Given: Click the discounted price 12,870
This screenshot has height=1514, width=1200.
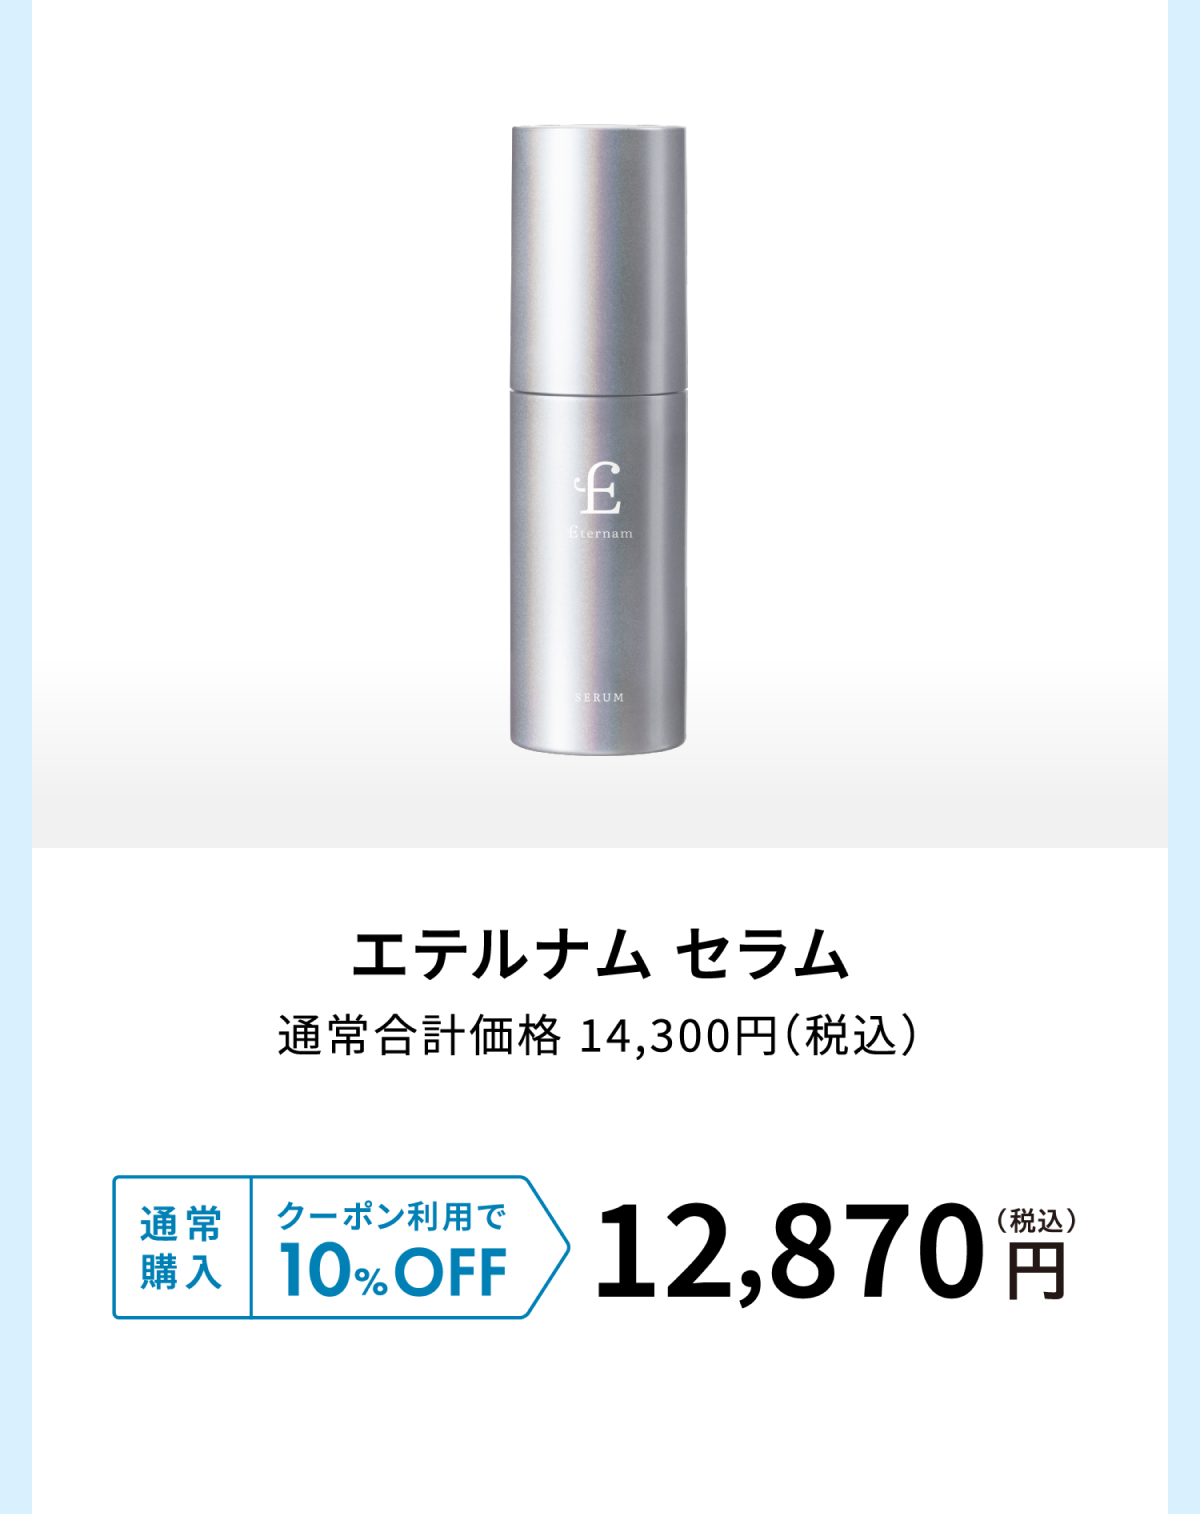Looking at the screenshot, I should (790, 1253).
